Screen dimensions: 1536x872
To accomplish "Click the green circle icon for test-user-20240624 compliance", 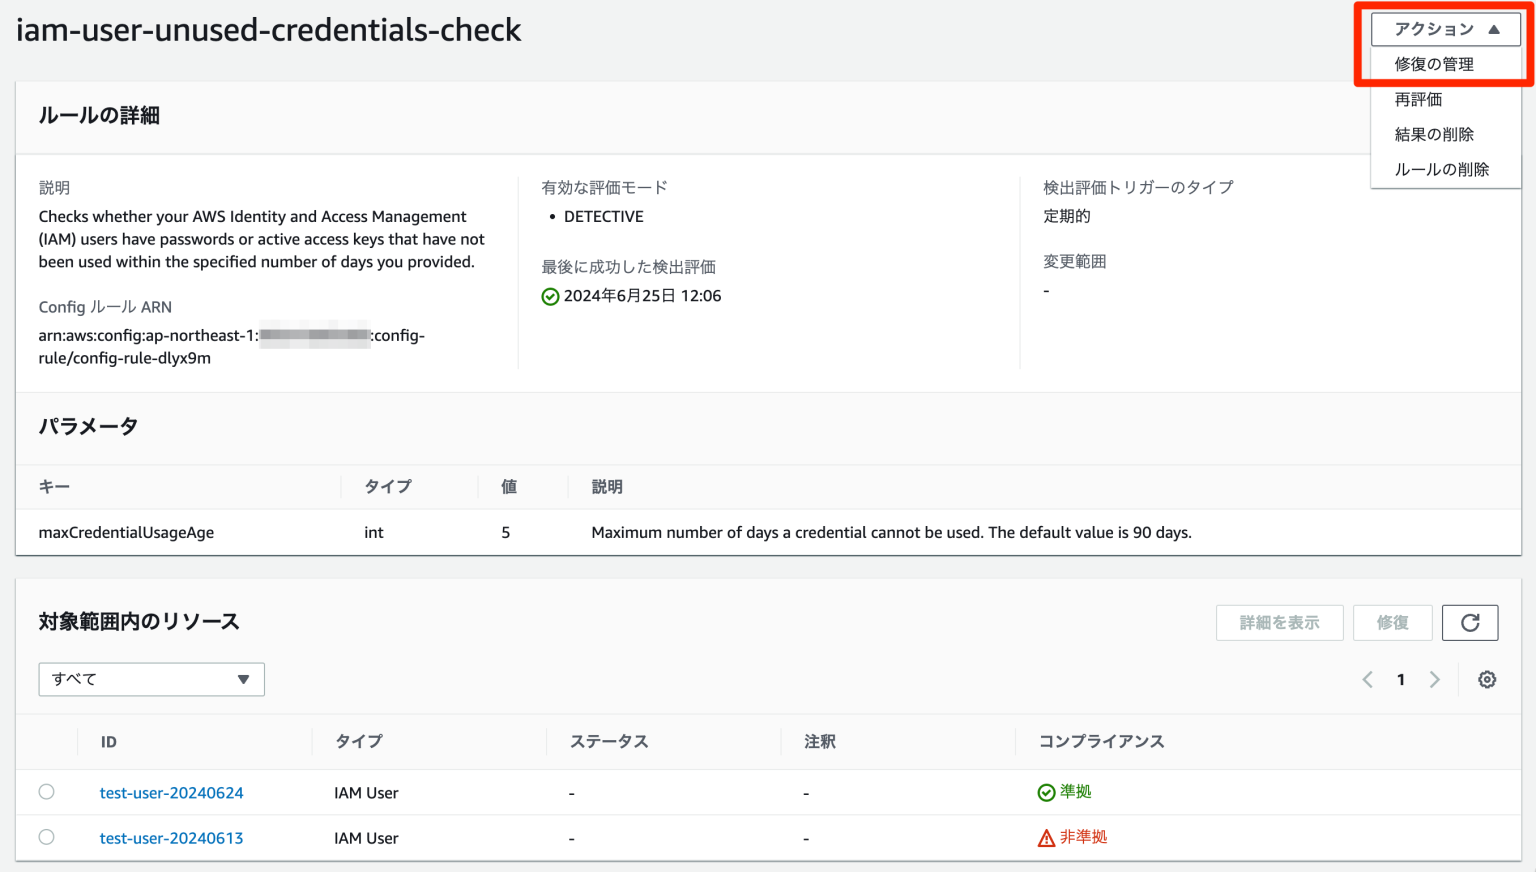I will coord(1046,791).
